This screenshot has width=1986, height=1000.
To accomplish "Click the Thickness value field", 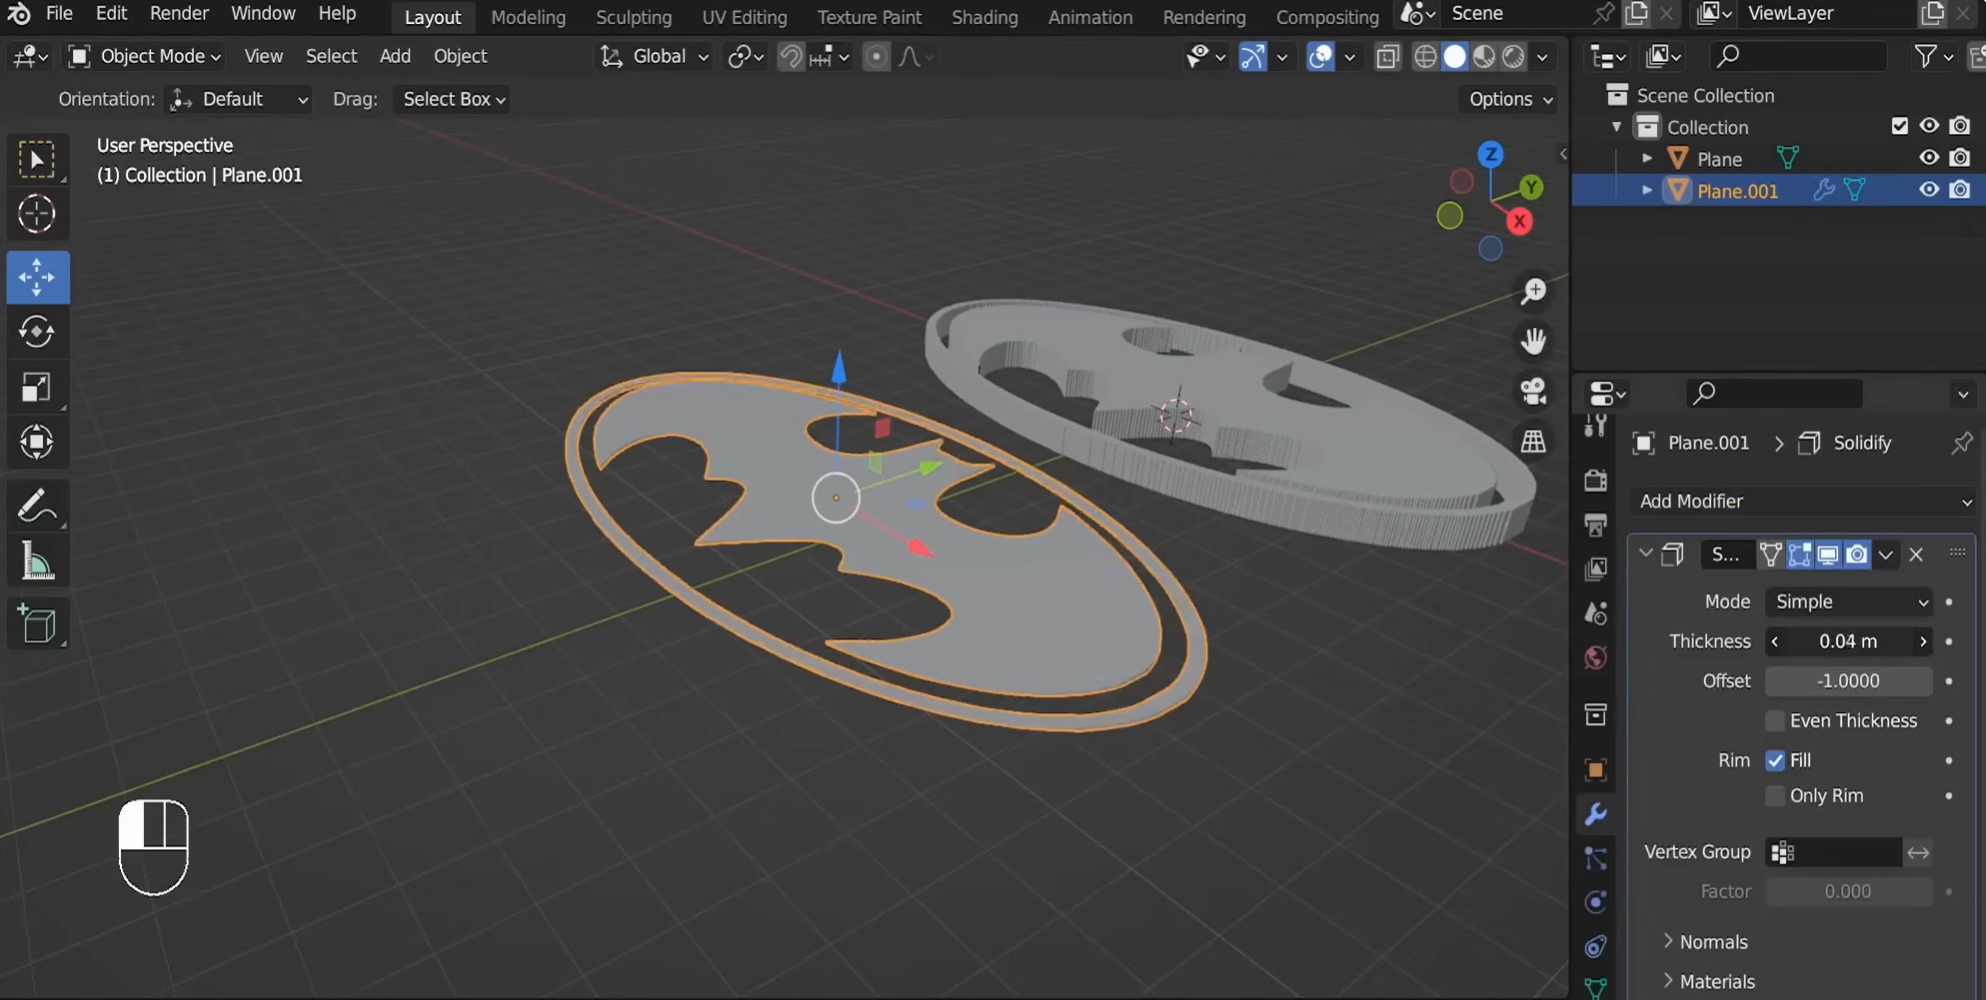I will (x=1849, y=642).
